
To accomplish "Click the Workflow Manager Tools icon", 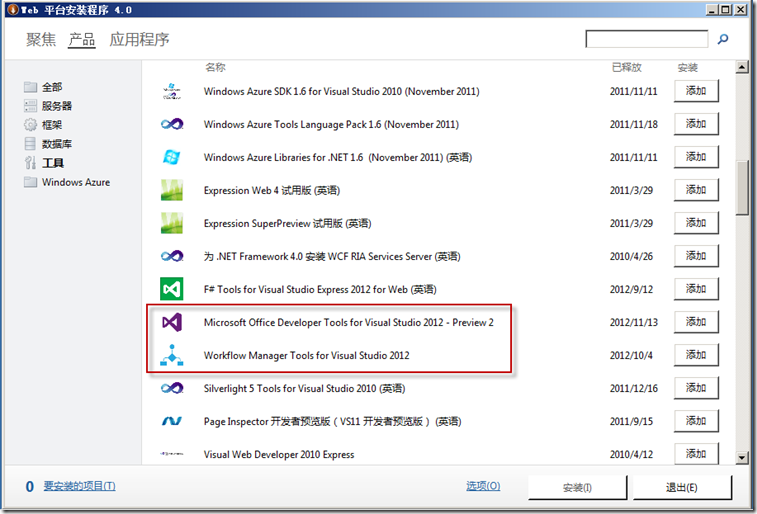I will tap(172, 355).
